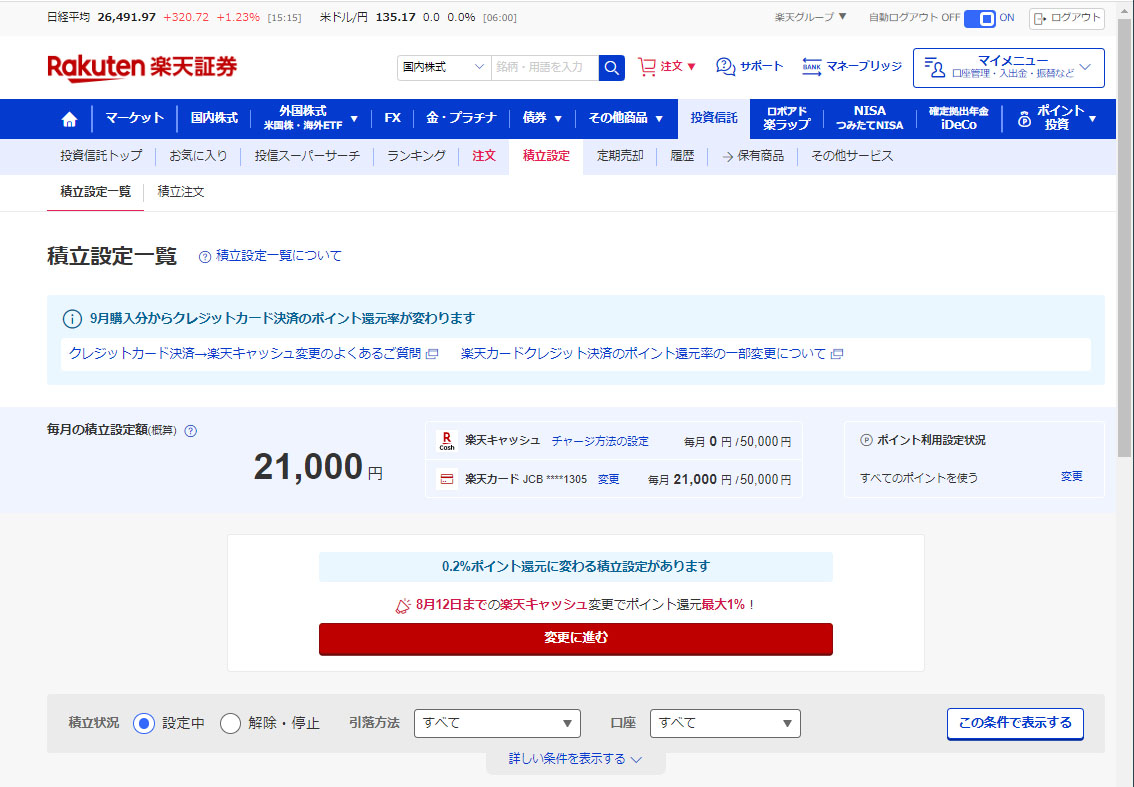Open the ランキング menu item

[416, 156]
